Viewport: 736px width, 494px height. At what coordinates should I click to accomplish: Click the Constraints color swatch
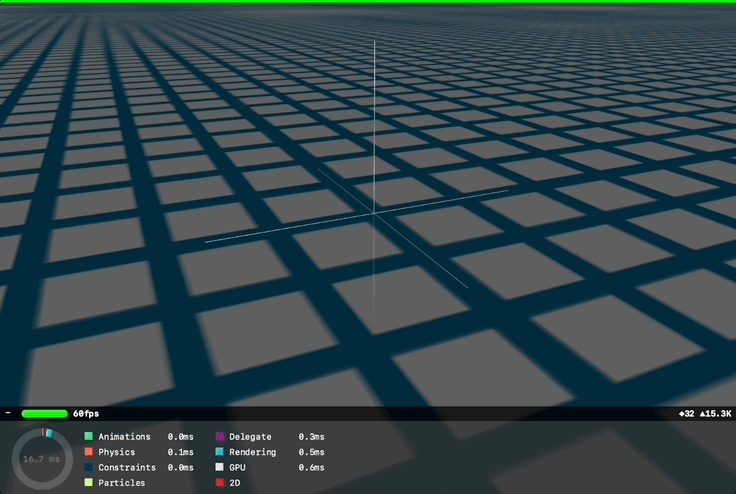[89, 467]
